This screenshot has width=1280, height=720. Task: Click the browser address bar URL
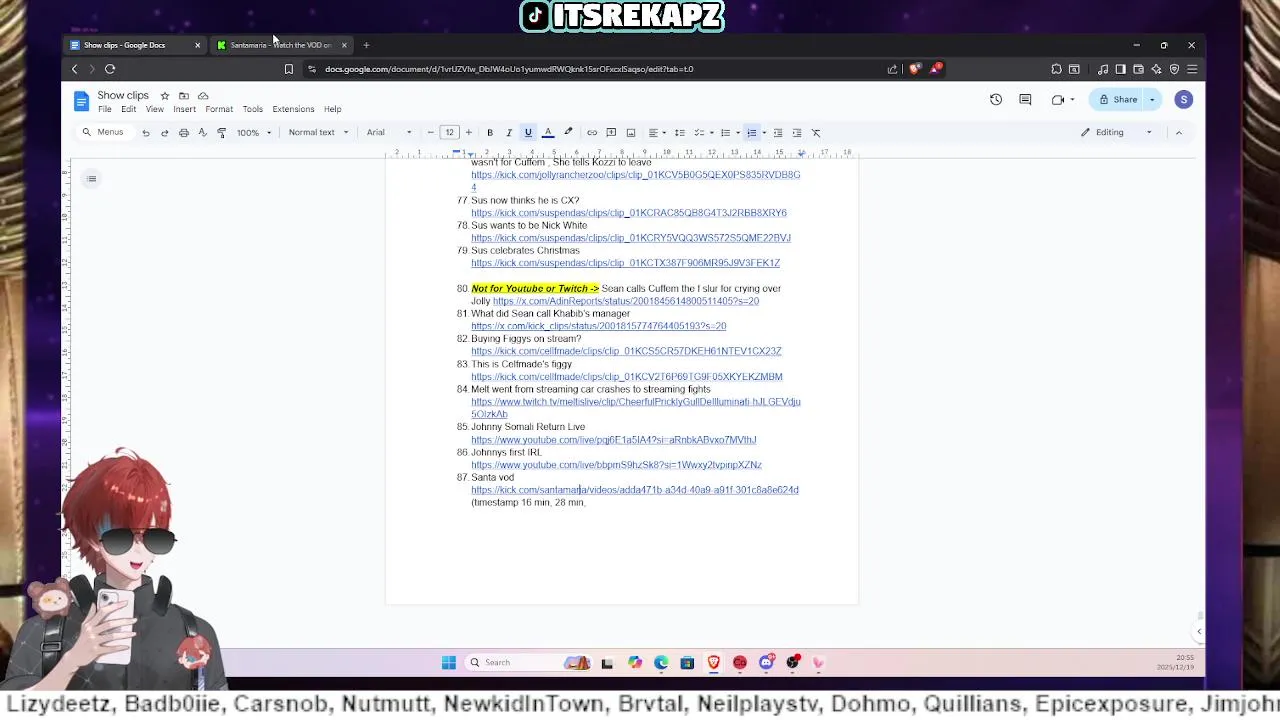click(509, 69)
